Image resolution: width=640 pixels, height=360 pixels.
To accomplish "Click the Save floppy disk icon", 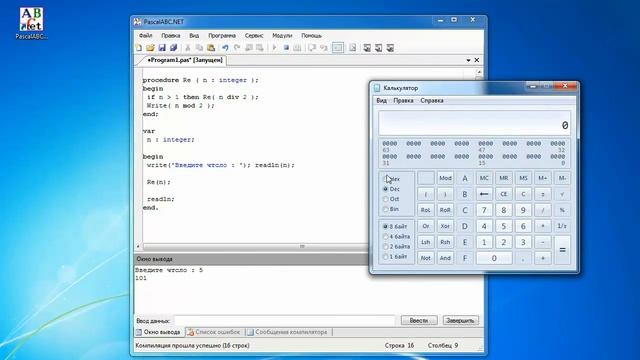I will click(x=162, y=48).
